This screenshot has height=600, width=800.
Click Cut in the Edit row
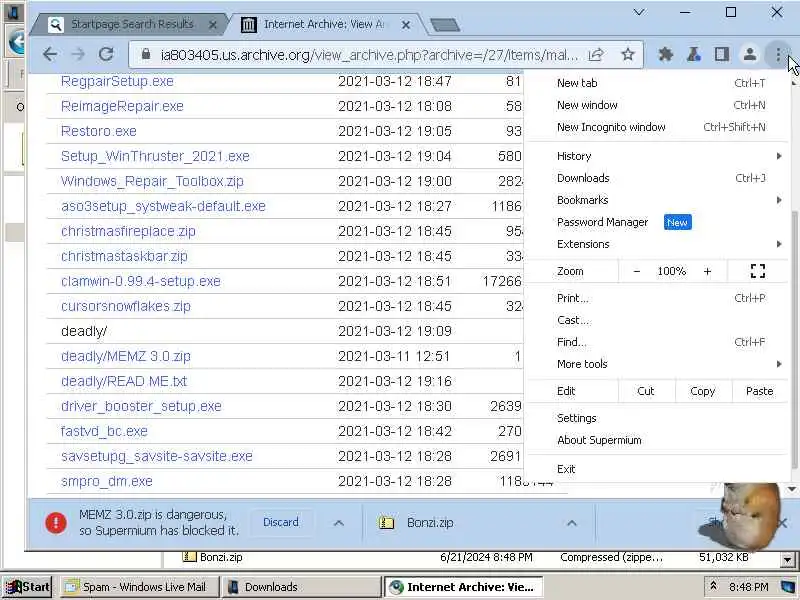click(646, 391)
